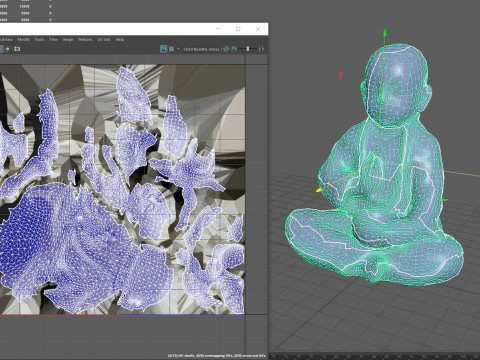The width and height of the screenshot is (480, 360).
Task: Click the first green icon after the texture name
Action: click(226, 49)
